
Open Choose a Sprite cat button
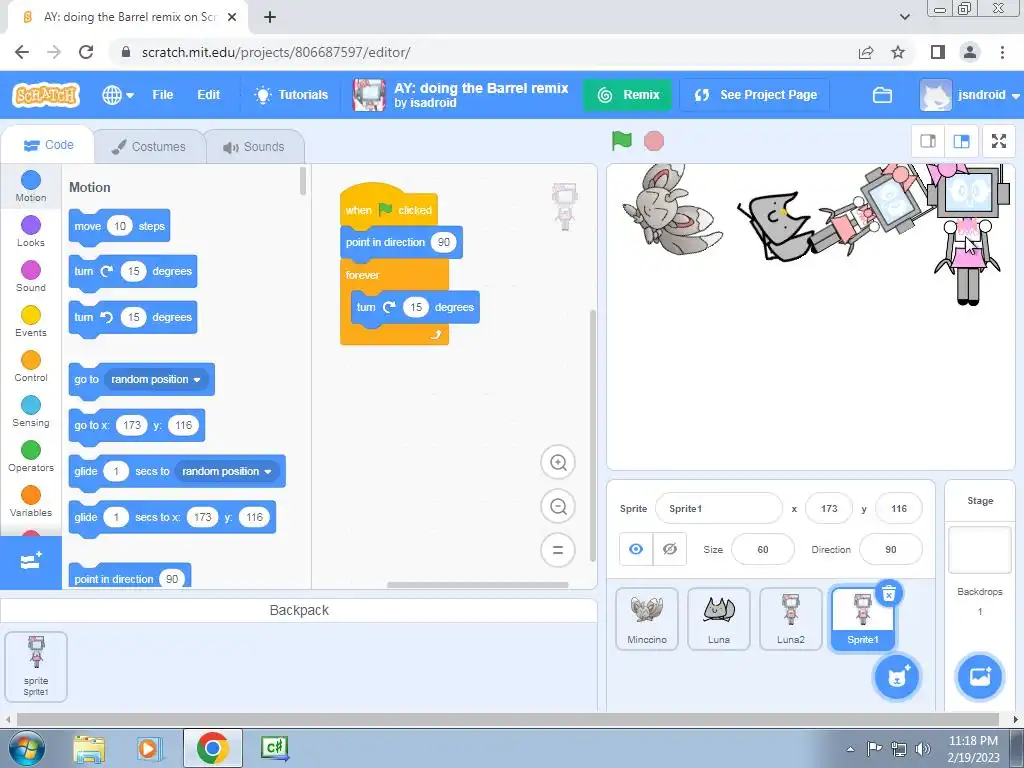tap(897, 677)
